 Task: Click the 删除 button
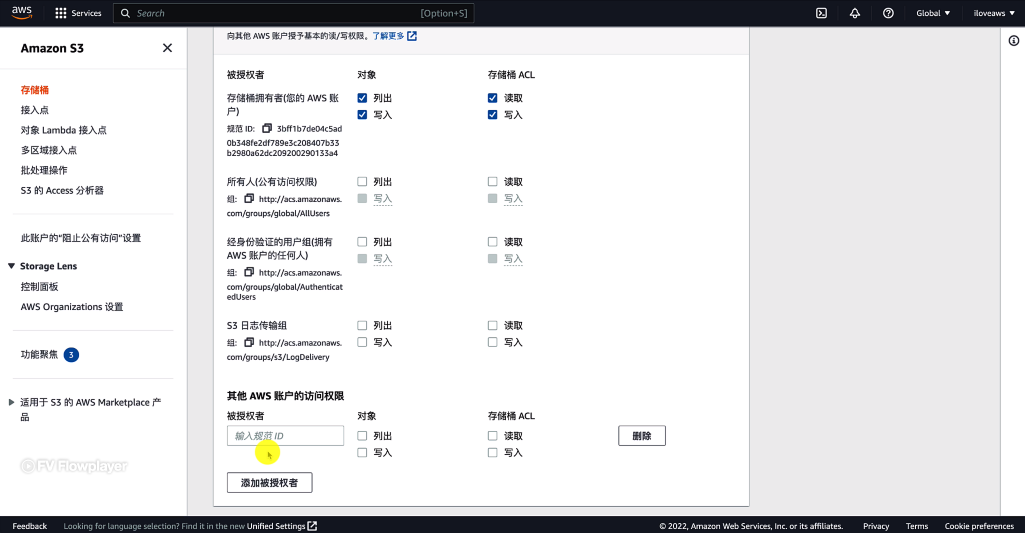click(x=642, y=436)
